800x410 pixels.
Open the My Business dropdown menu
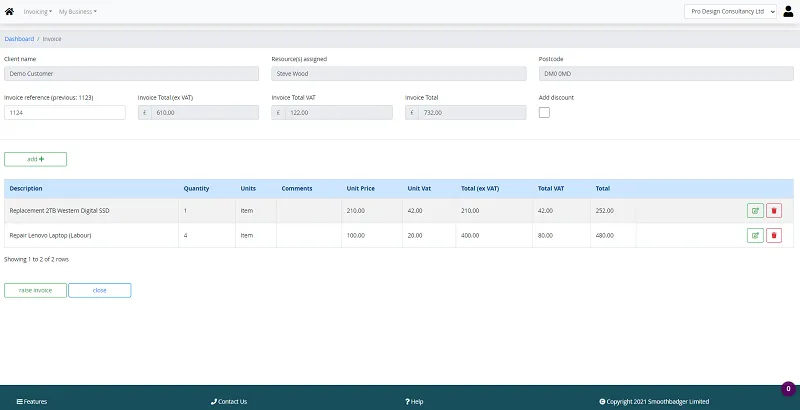pyautogui.click(x=78, y=11)
